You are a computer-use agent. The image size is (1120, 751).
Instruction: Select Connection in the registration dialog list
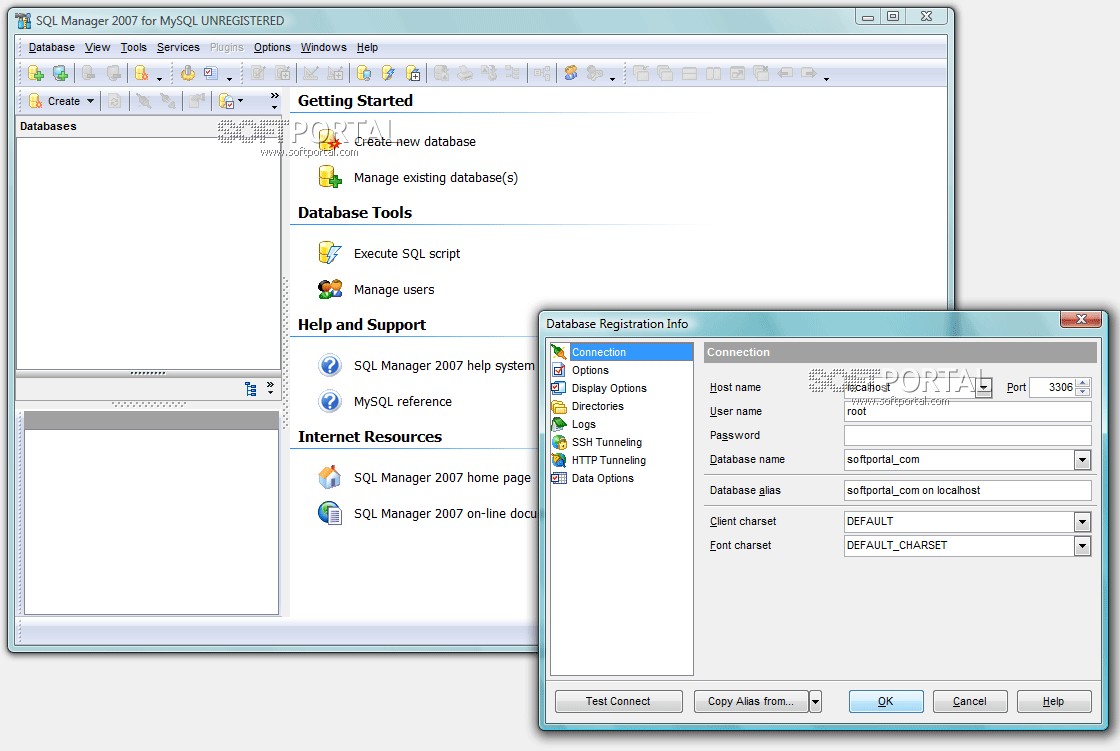point(621,352)
